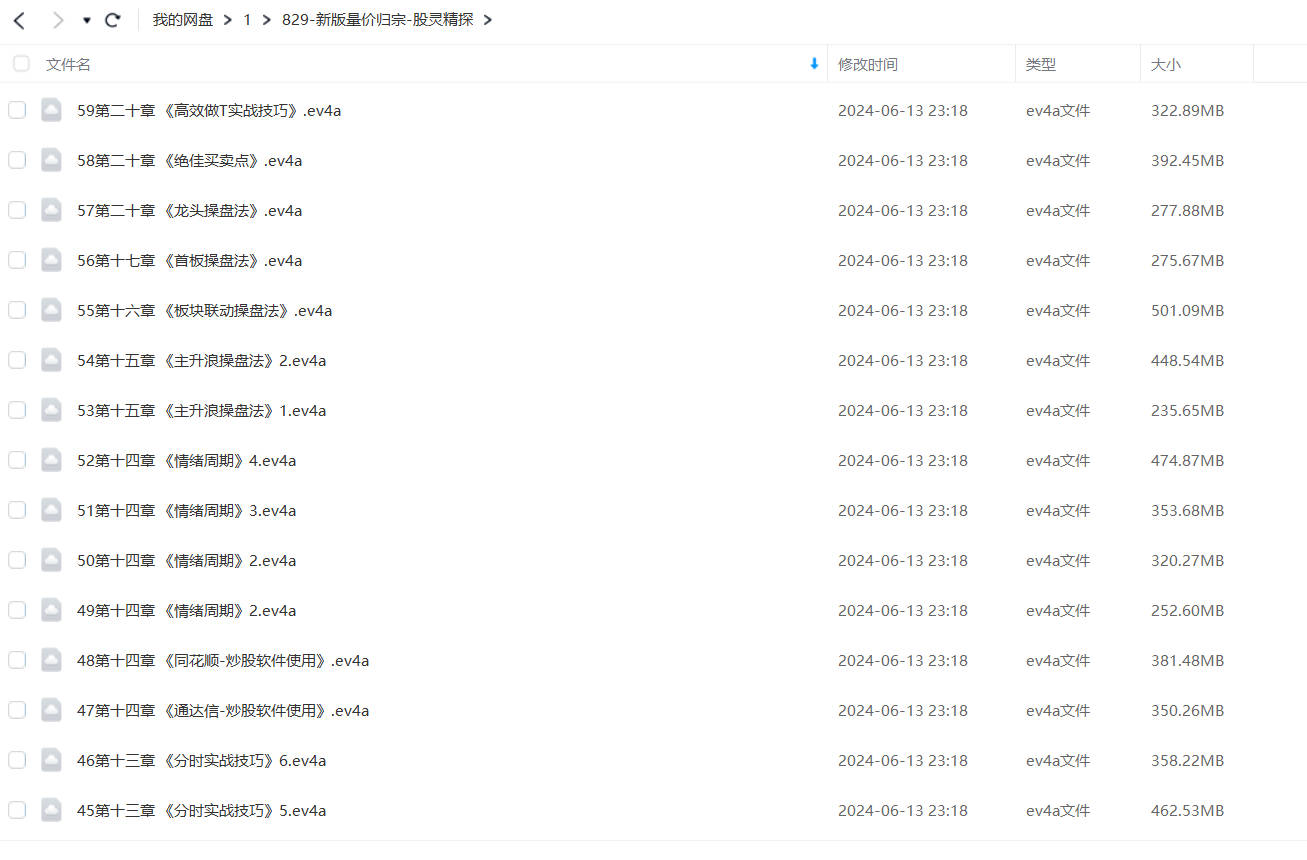This screenshot has width=1307, height=860.
Task: Click size value 322.89MB
Action: (x=1187, y=111)
